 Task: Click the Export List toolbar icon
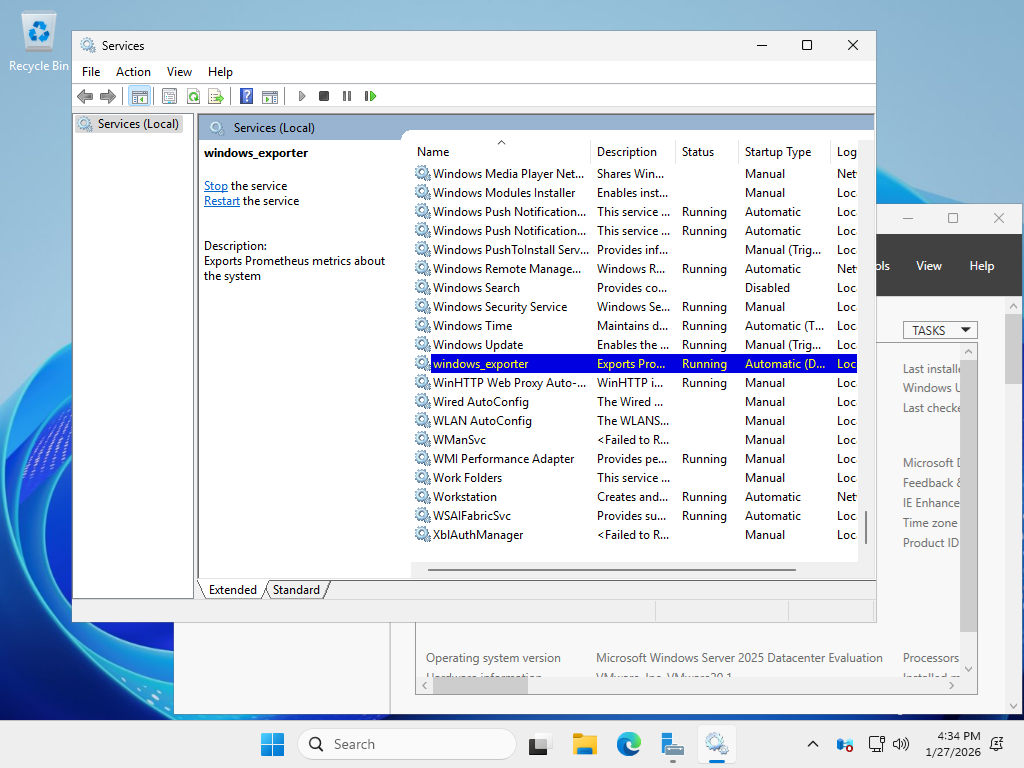pyautogui.click(x=216, y=96)
